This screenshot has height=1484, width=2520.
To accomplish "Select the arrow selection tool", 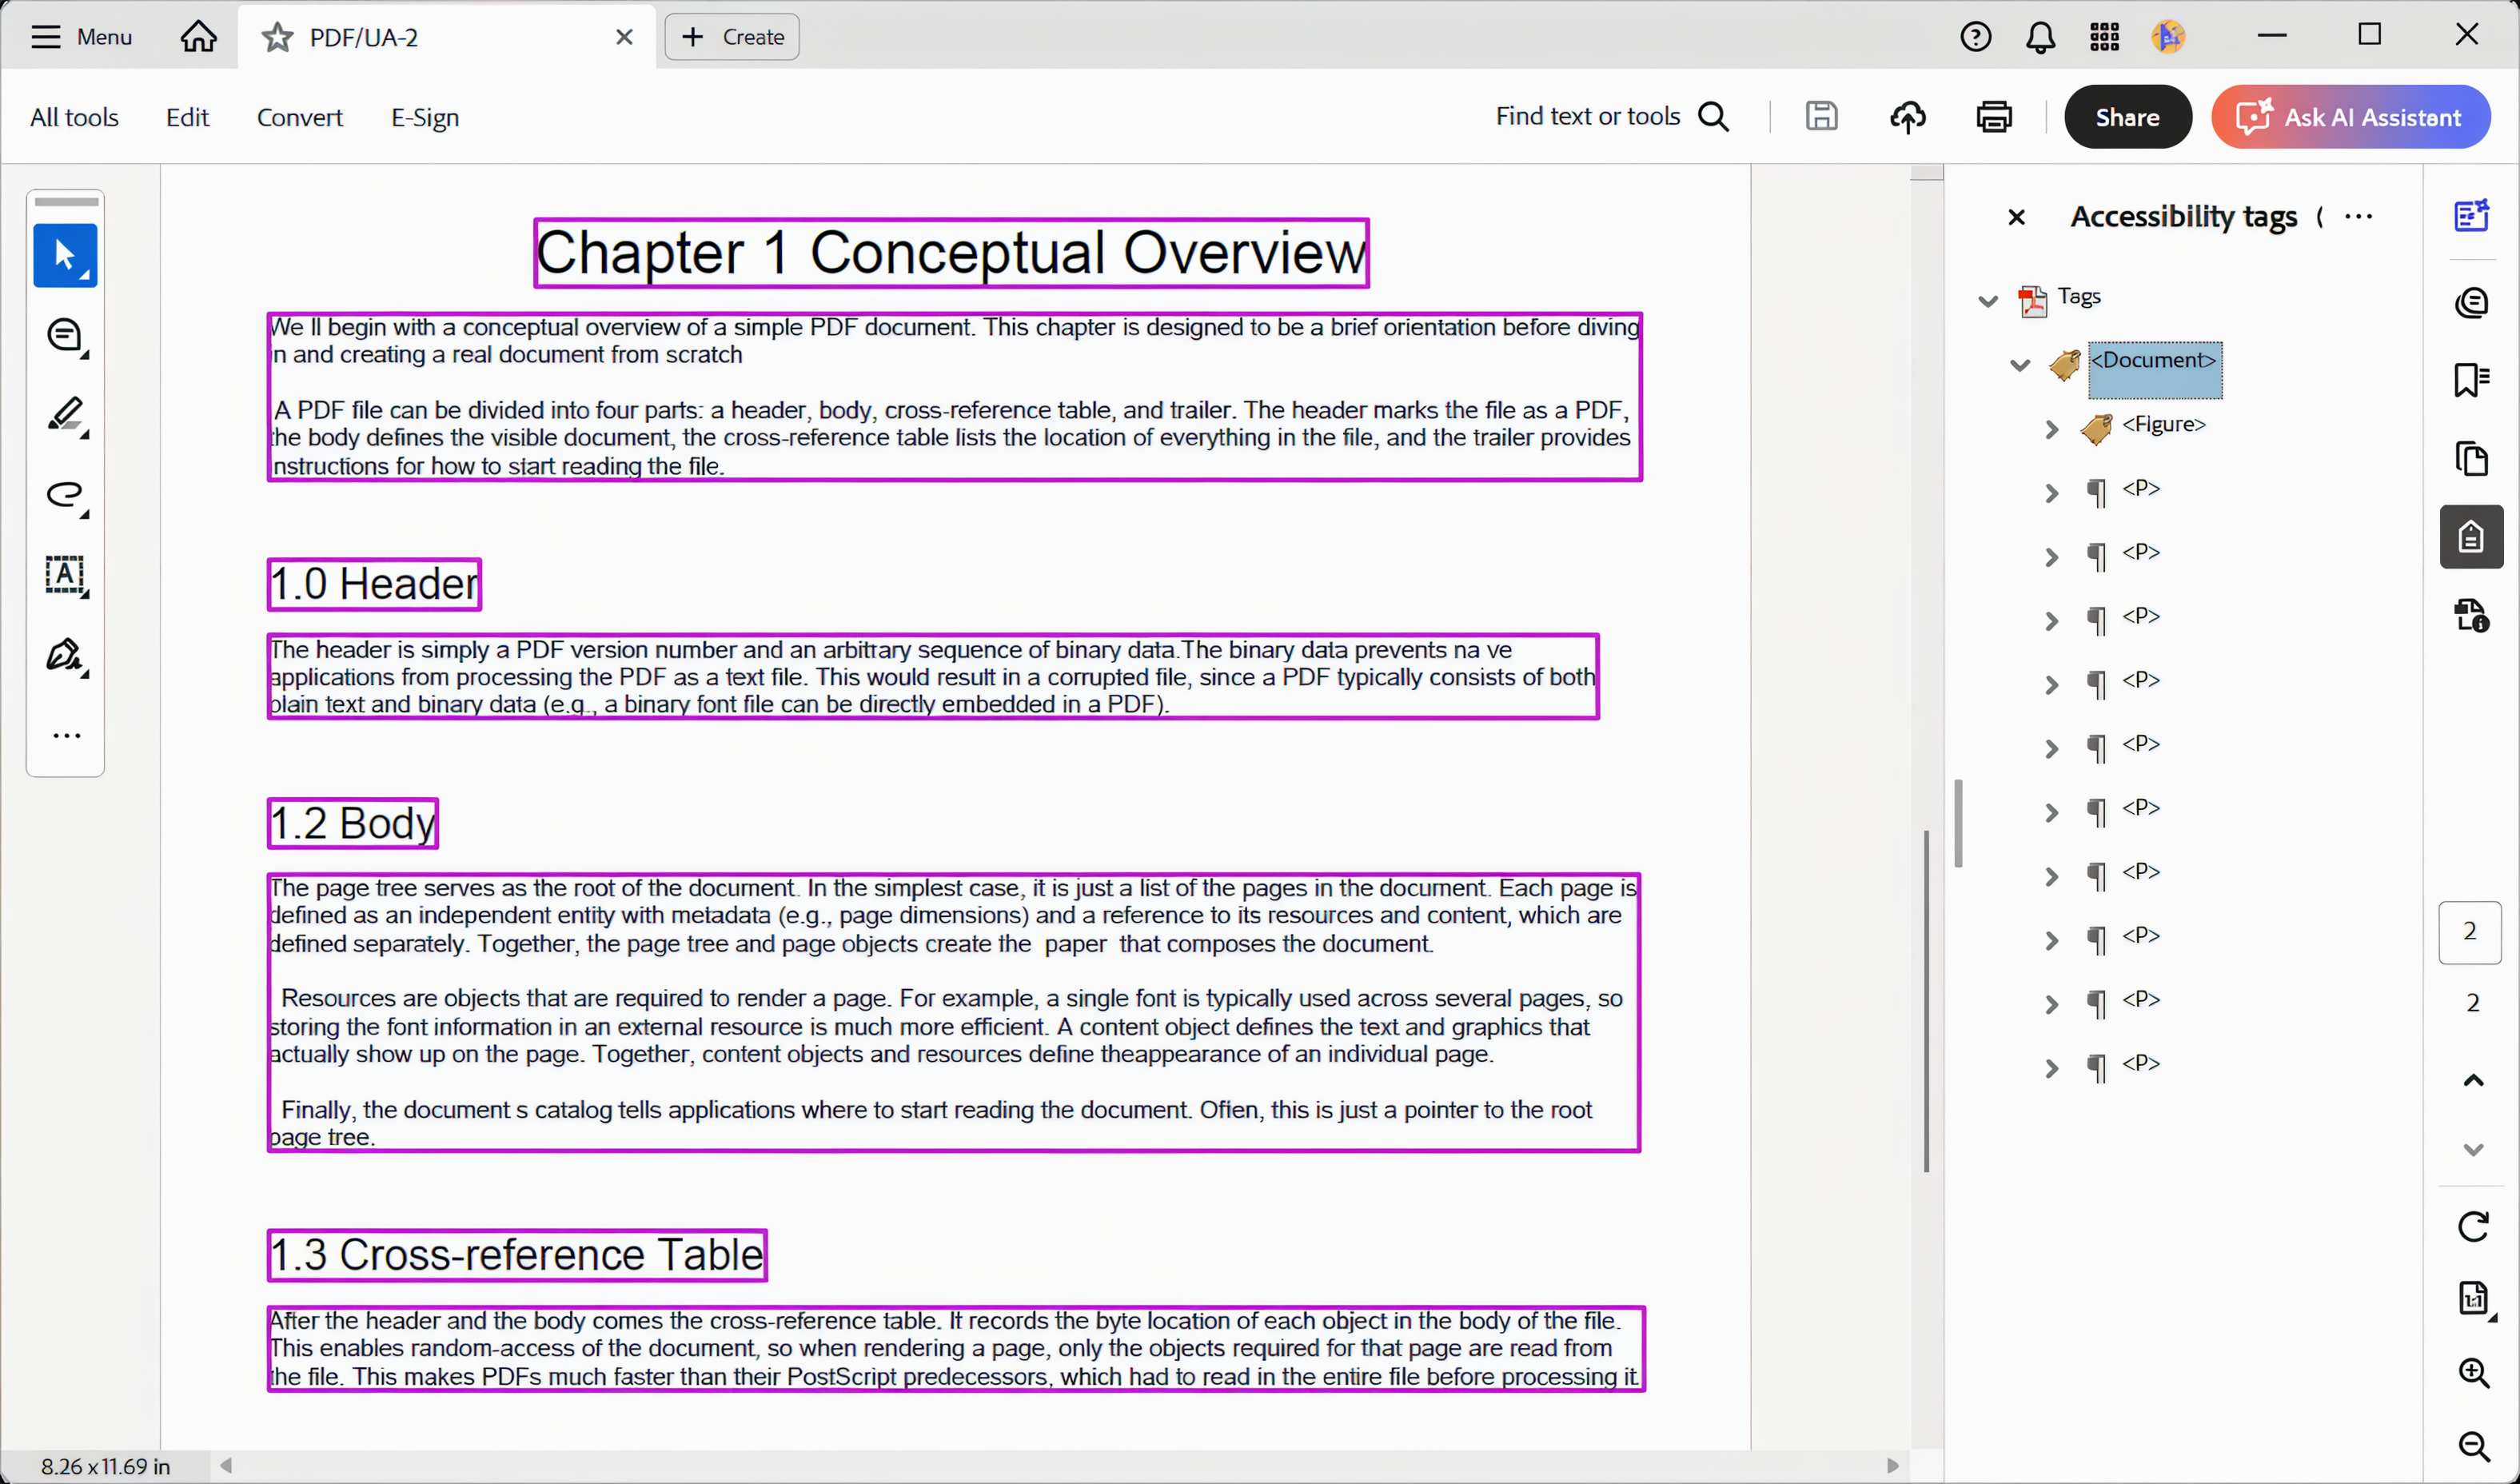I will click(65, 256).
